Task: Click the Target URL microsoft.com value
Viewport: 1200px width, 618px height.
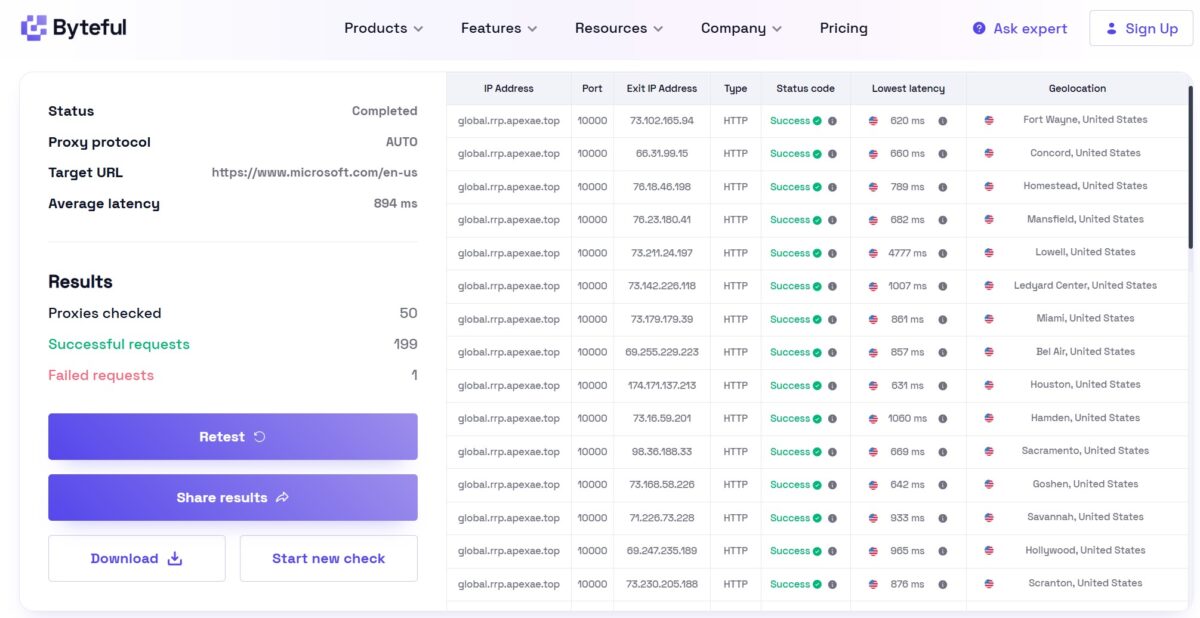Action: 315,173
